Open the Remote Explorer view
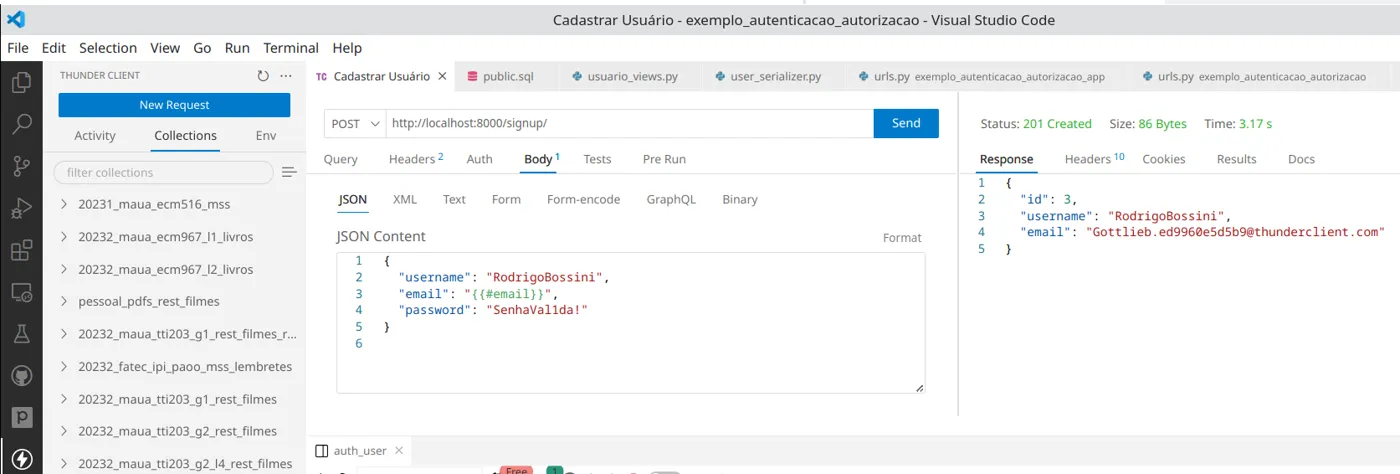 coord(21,293)
